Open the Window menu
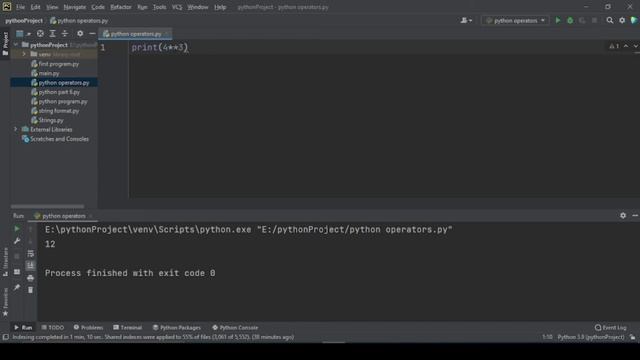Screen dimensions: 640x360 198,7
